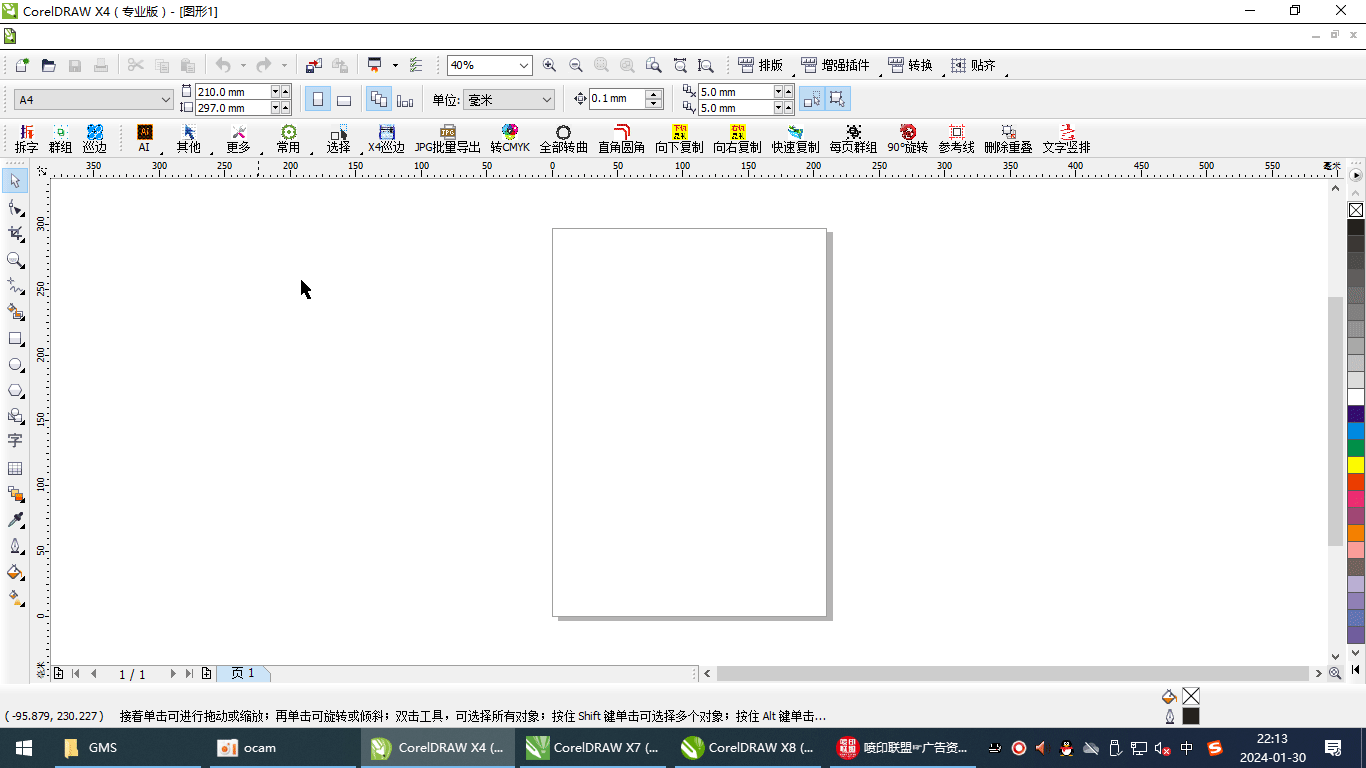The image size is (1366, 768).
Task: Open the 排版 menu
Action: click(x=760, y=65)
